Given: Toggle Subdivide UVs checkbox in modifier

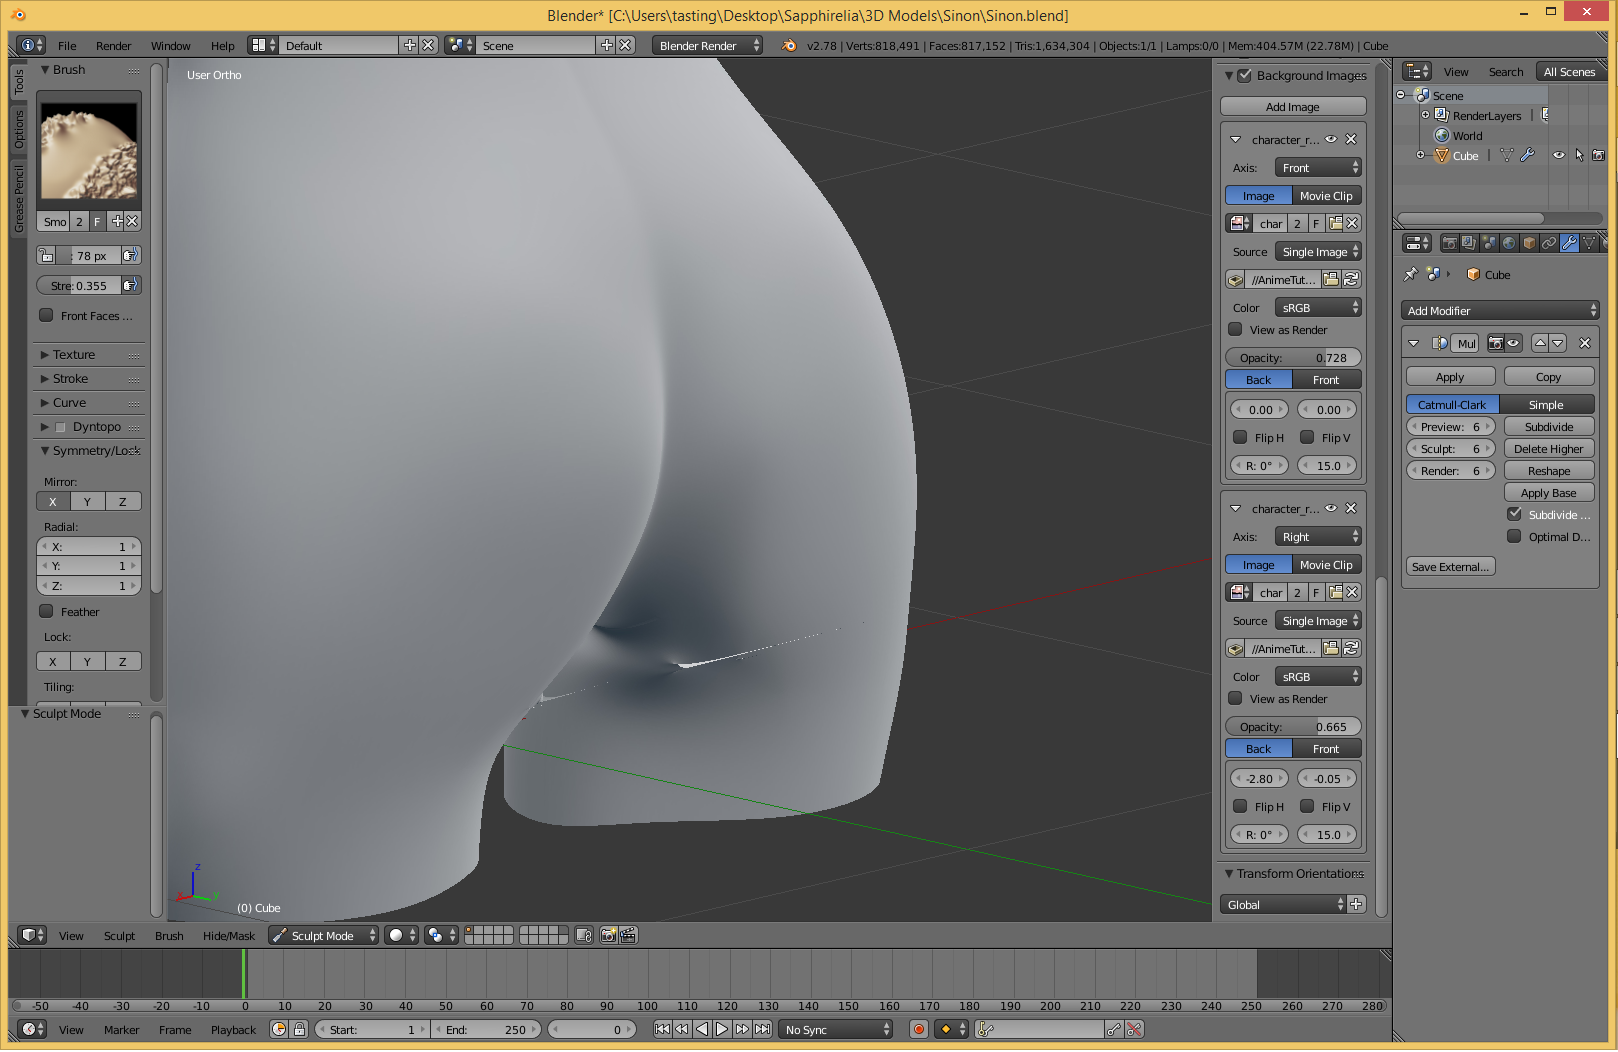Looking at the screenshot, I should point(1514,513).
